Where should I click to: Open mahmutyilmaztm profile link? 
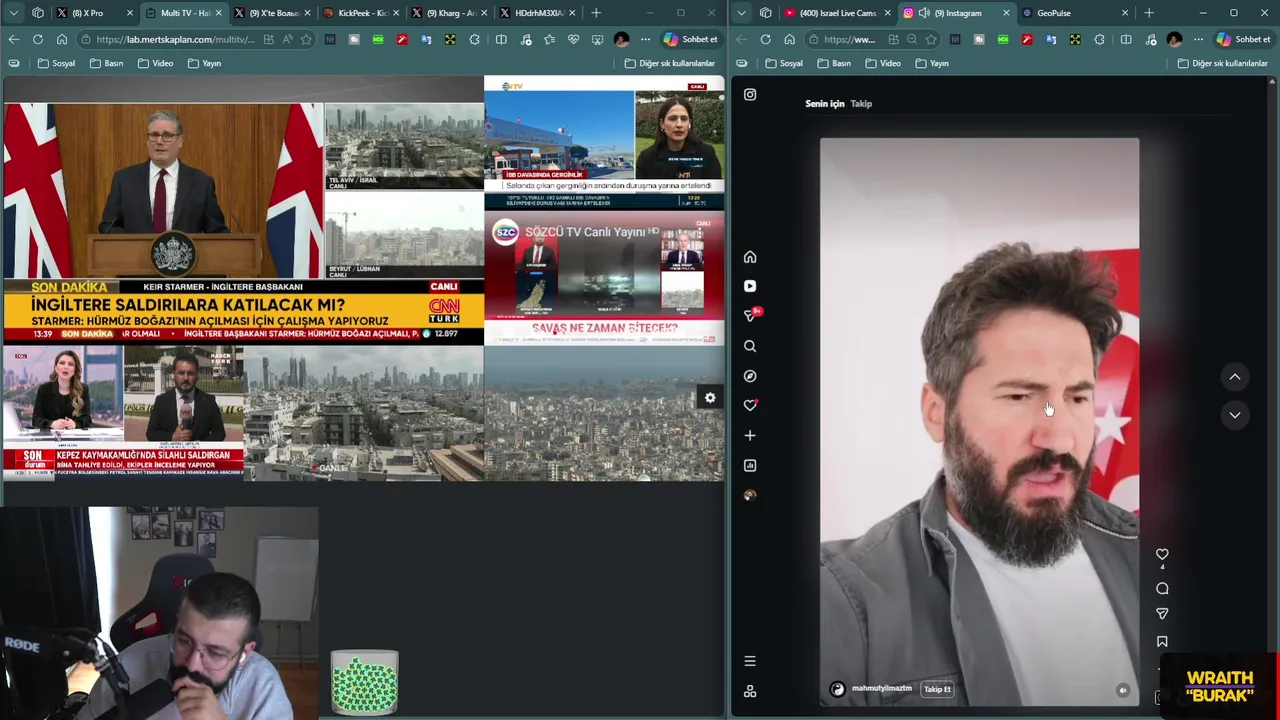882,689
